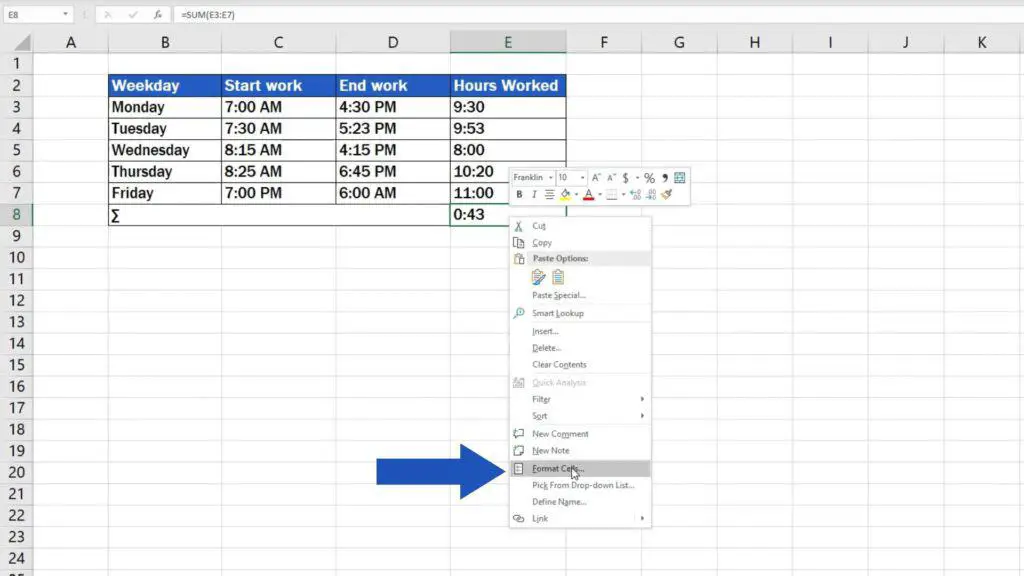Select the sum cell showing 0:43
1024x576 pixels.
[x=480, y=215]
